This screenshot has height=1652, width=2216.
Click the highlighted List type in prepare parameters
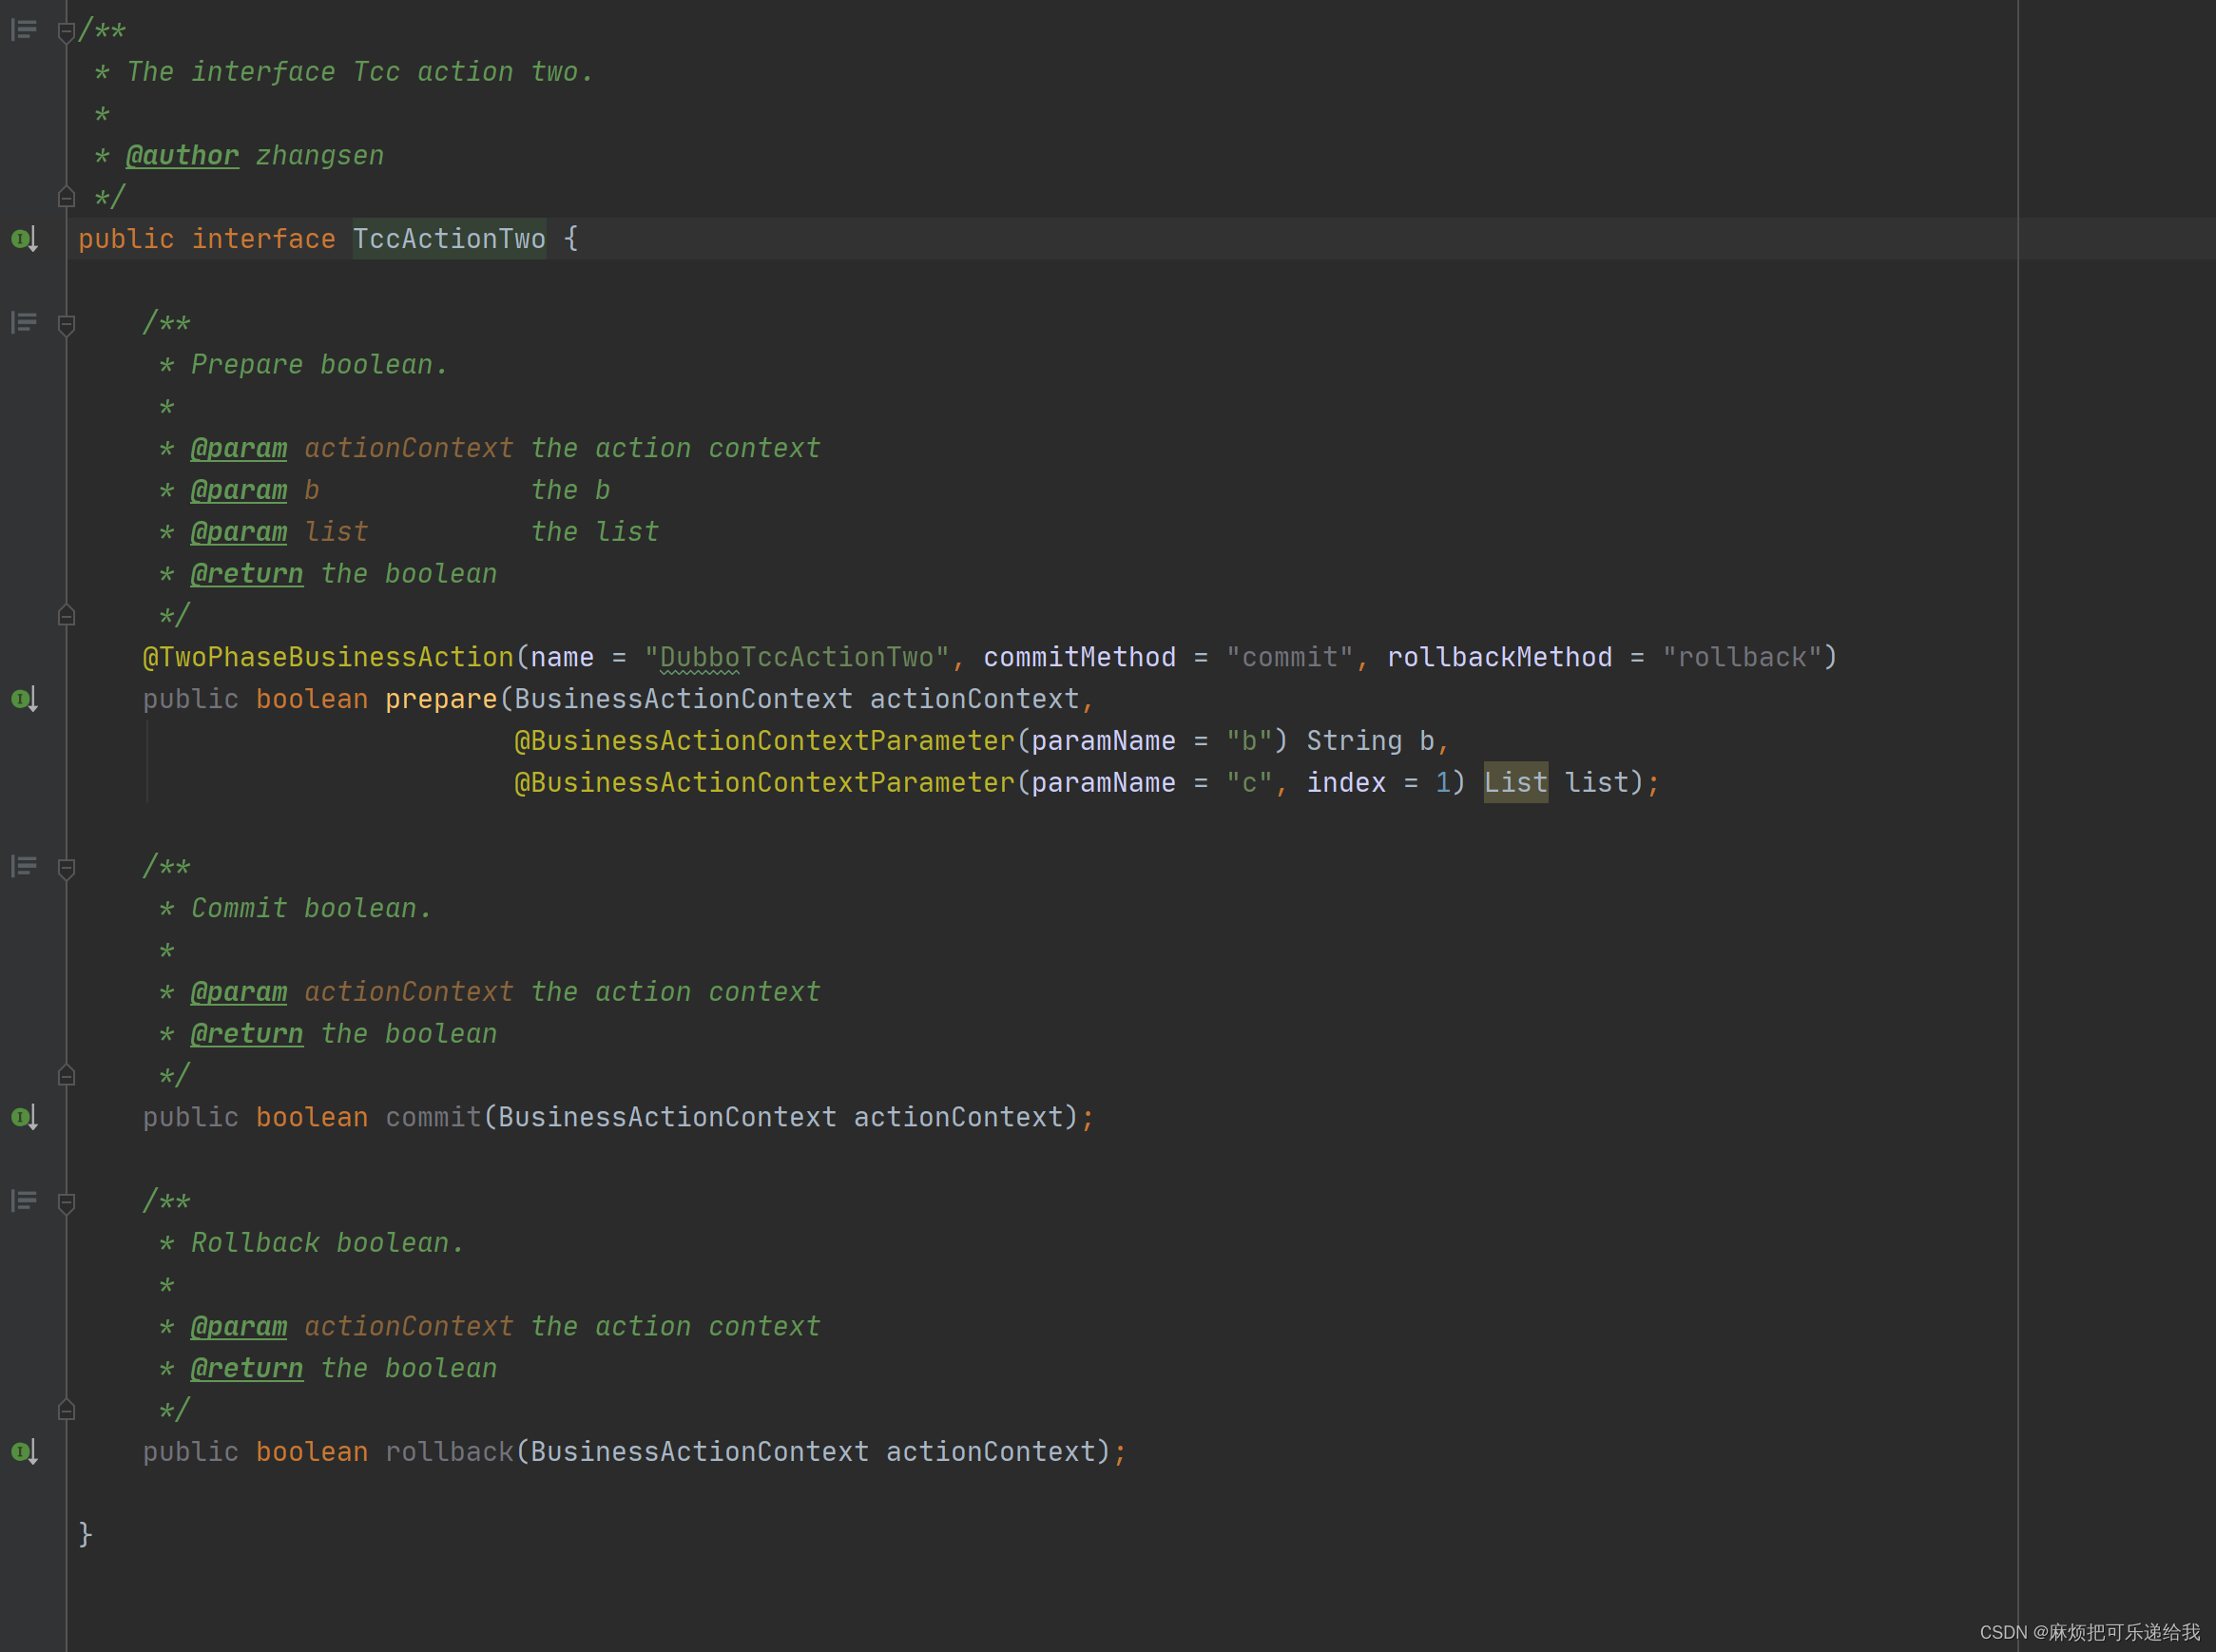1515,783
